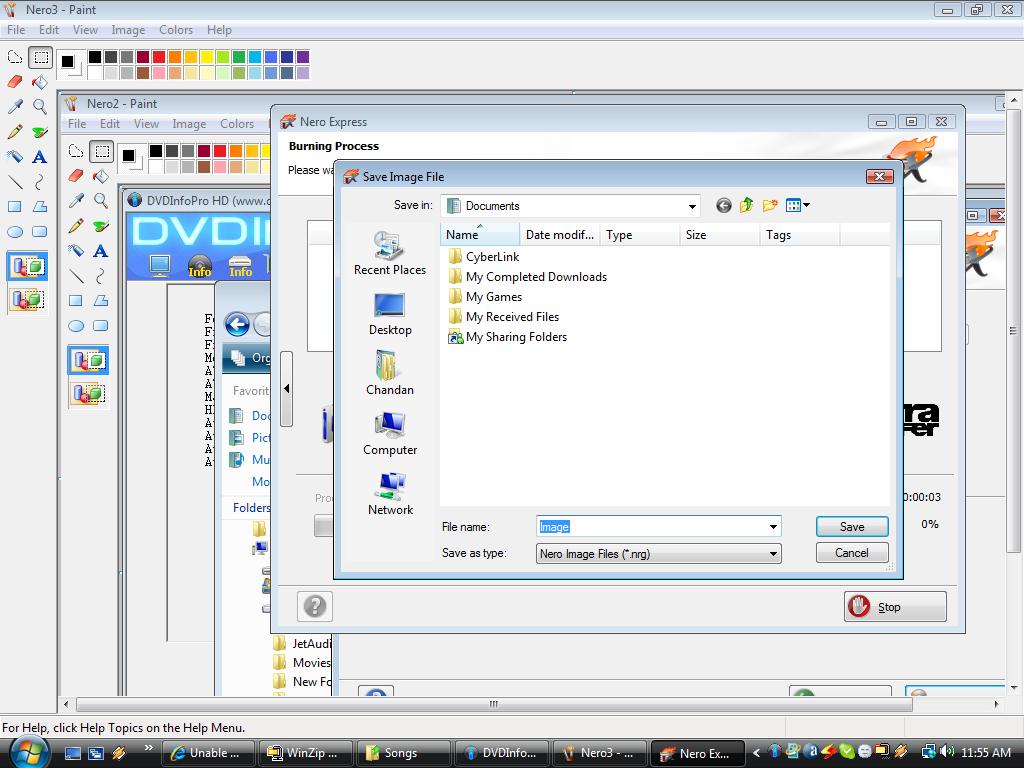Sort file list by the Name column
The width and height of the screenshot is (1024, 768).
pyautogui.click(x=480, y=234)
